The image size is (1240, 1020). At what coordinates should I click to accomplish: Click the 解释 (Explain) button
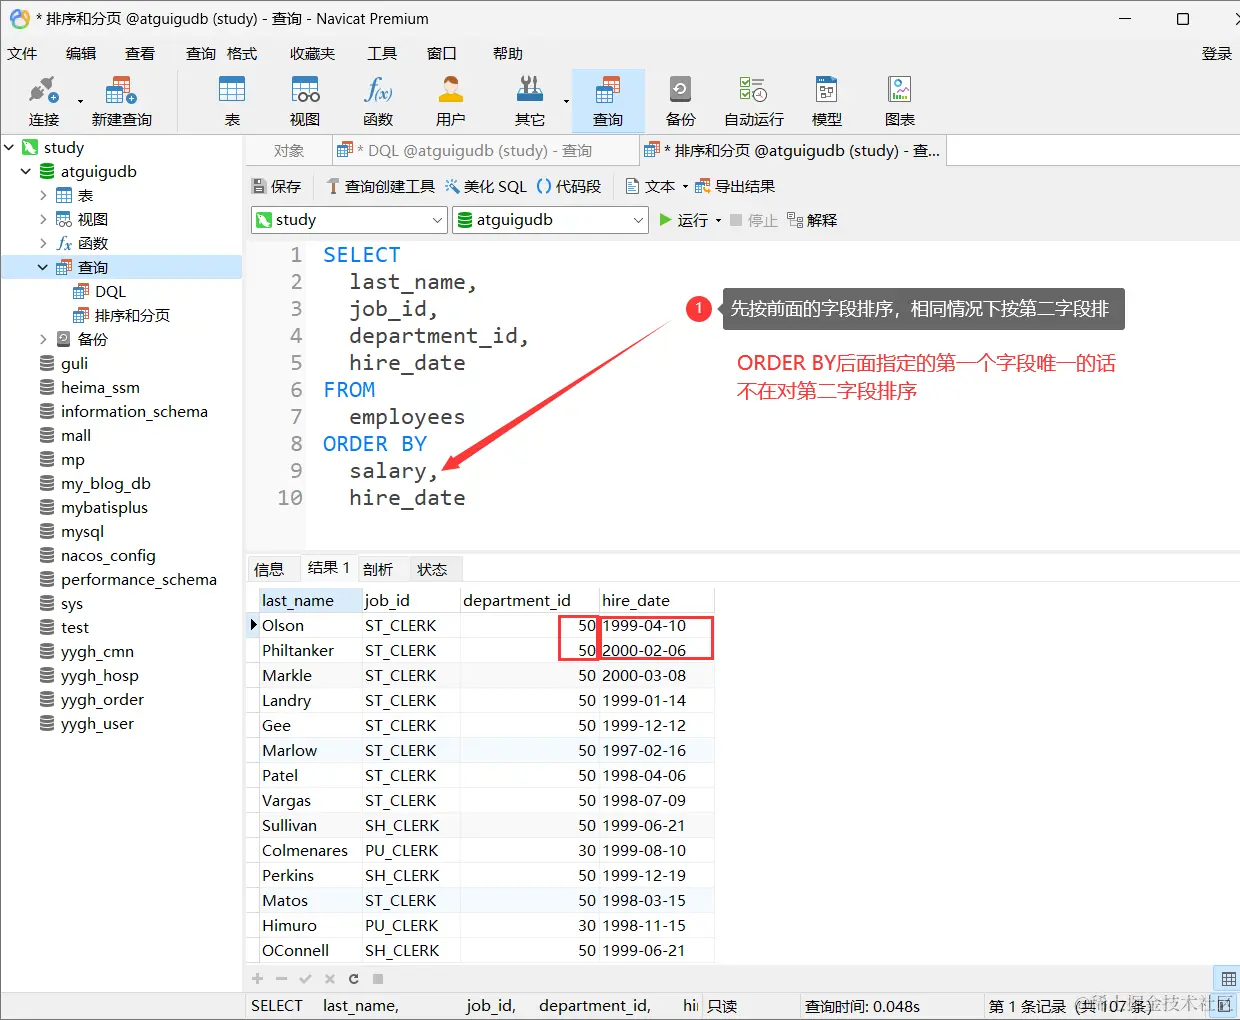pyautogui.click(x=812, y=220)
